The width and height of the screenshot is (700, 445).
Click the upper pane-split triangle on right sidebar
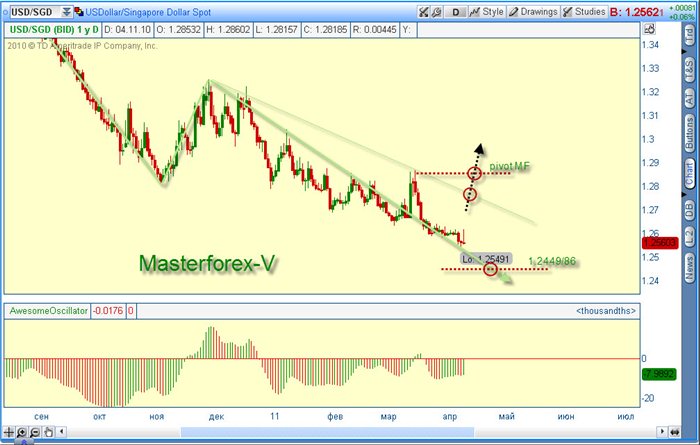point(683,52)
